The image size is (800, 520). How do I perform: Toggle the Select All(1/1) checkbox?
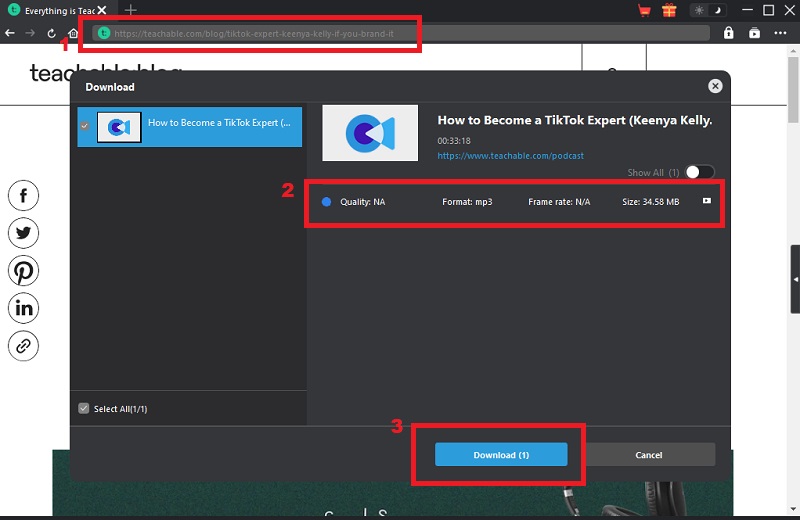click(84, 408)
